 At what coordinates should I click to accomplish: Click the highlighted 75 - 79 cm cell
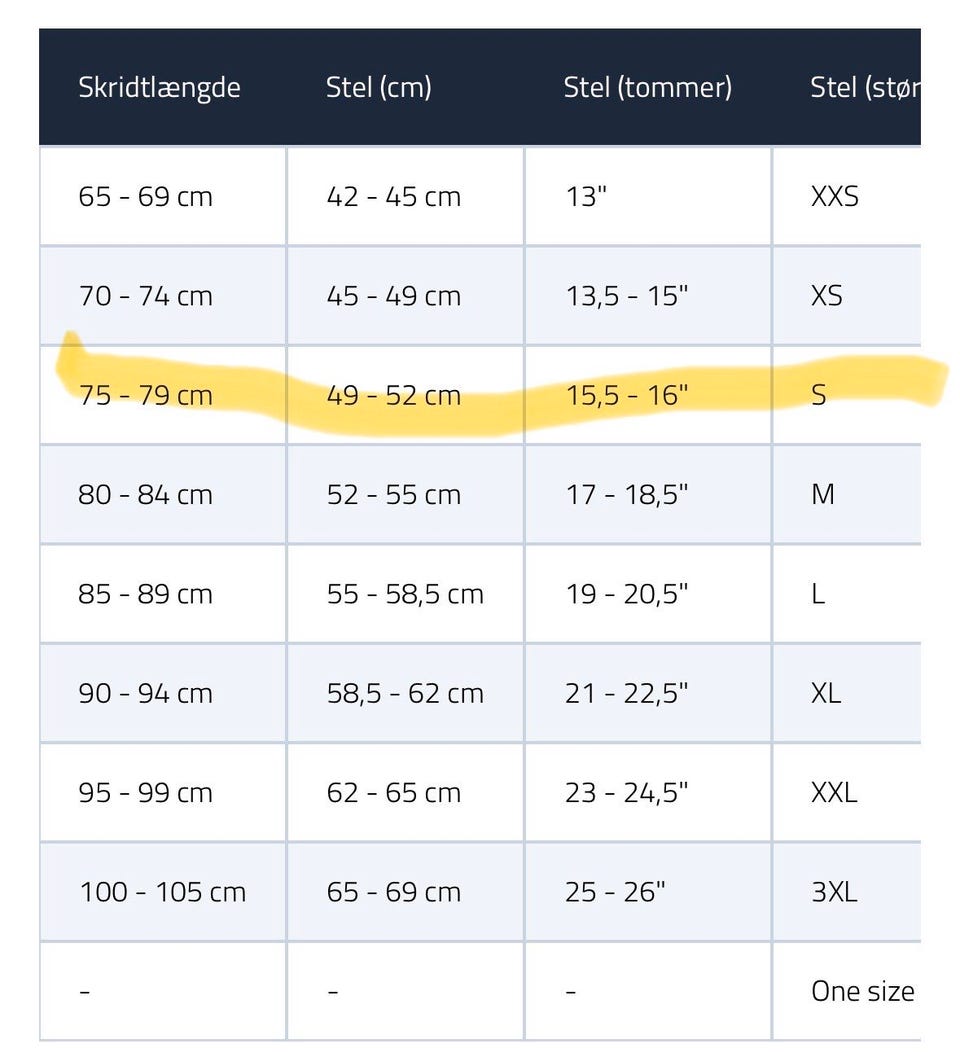[146, 395]
